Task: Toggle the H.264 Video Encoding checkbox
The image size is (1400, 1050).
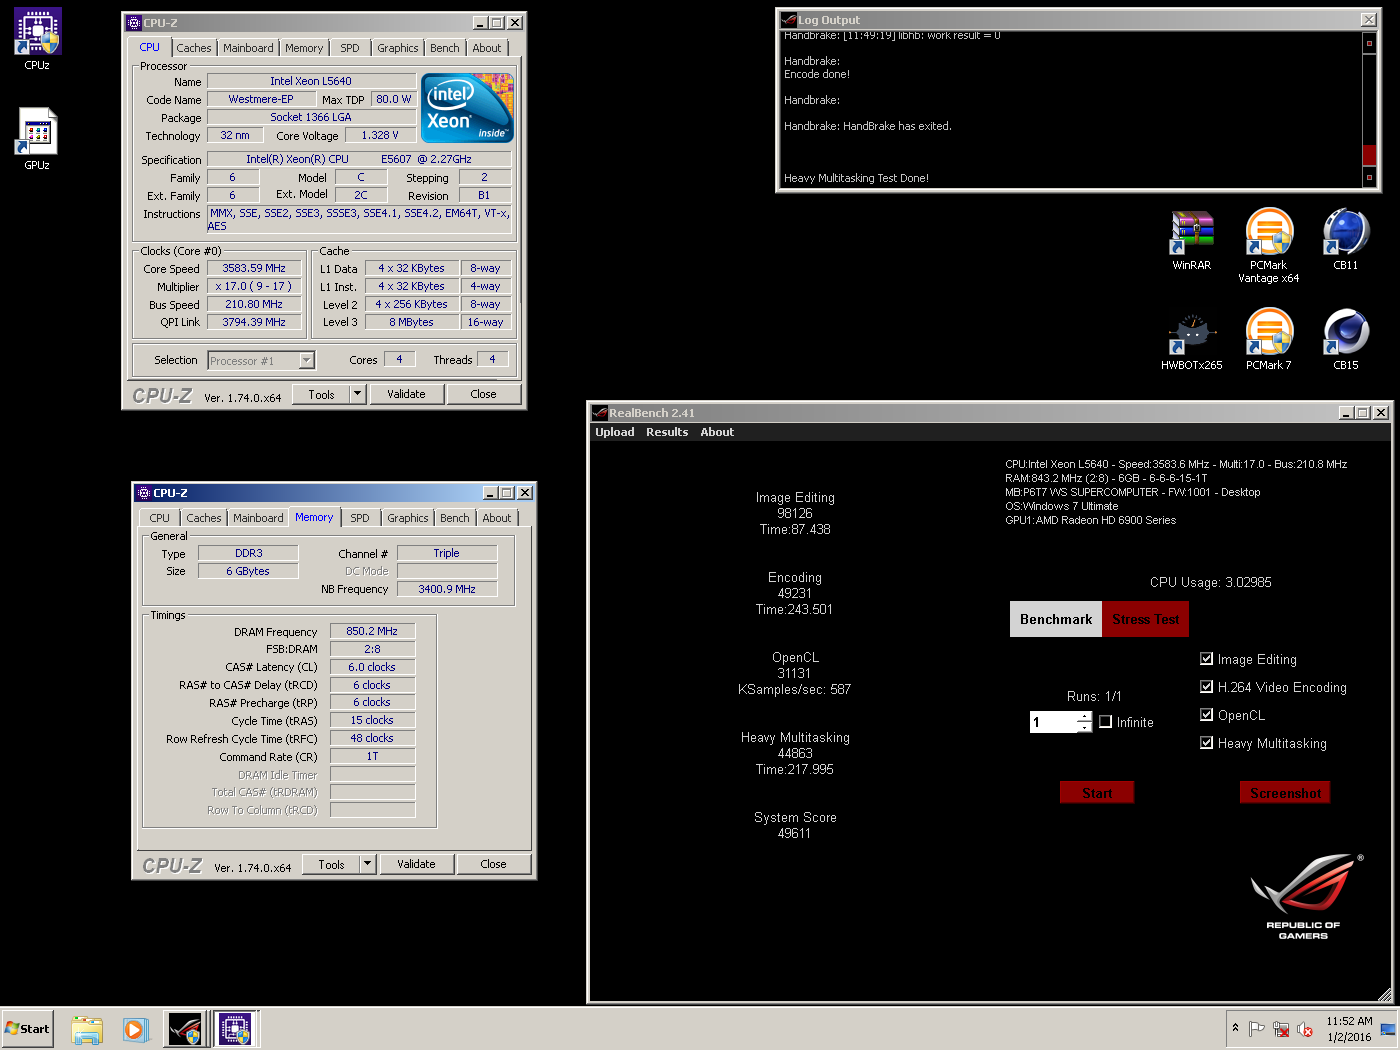Action: pos(1206,687)
